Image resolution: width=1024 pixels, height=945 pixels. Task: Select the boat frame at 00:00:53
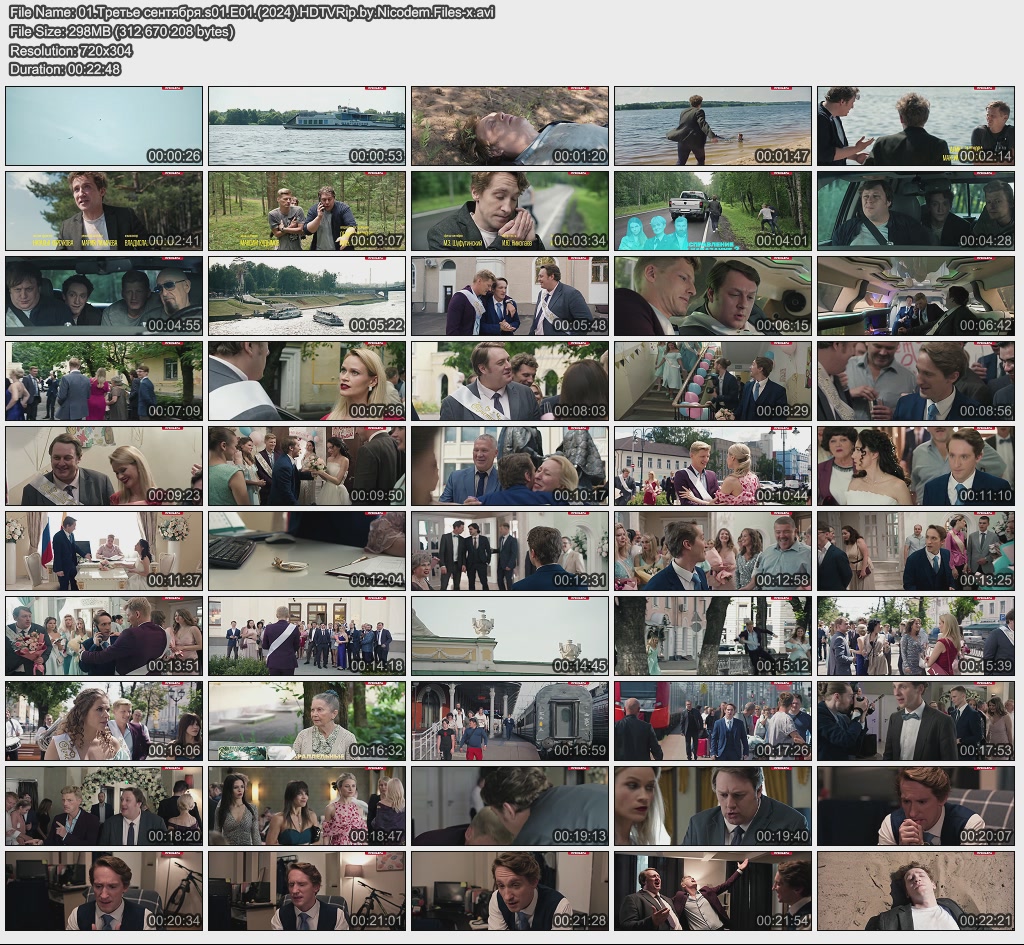point(307,126)
